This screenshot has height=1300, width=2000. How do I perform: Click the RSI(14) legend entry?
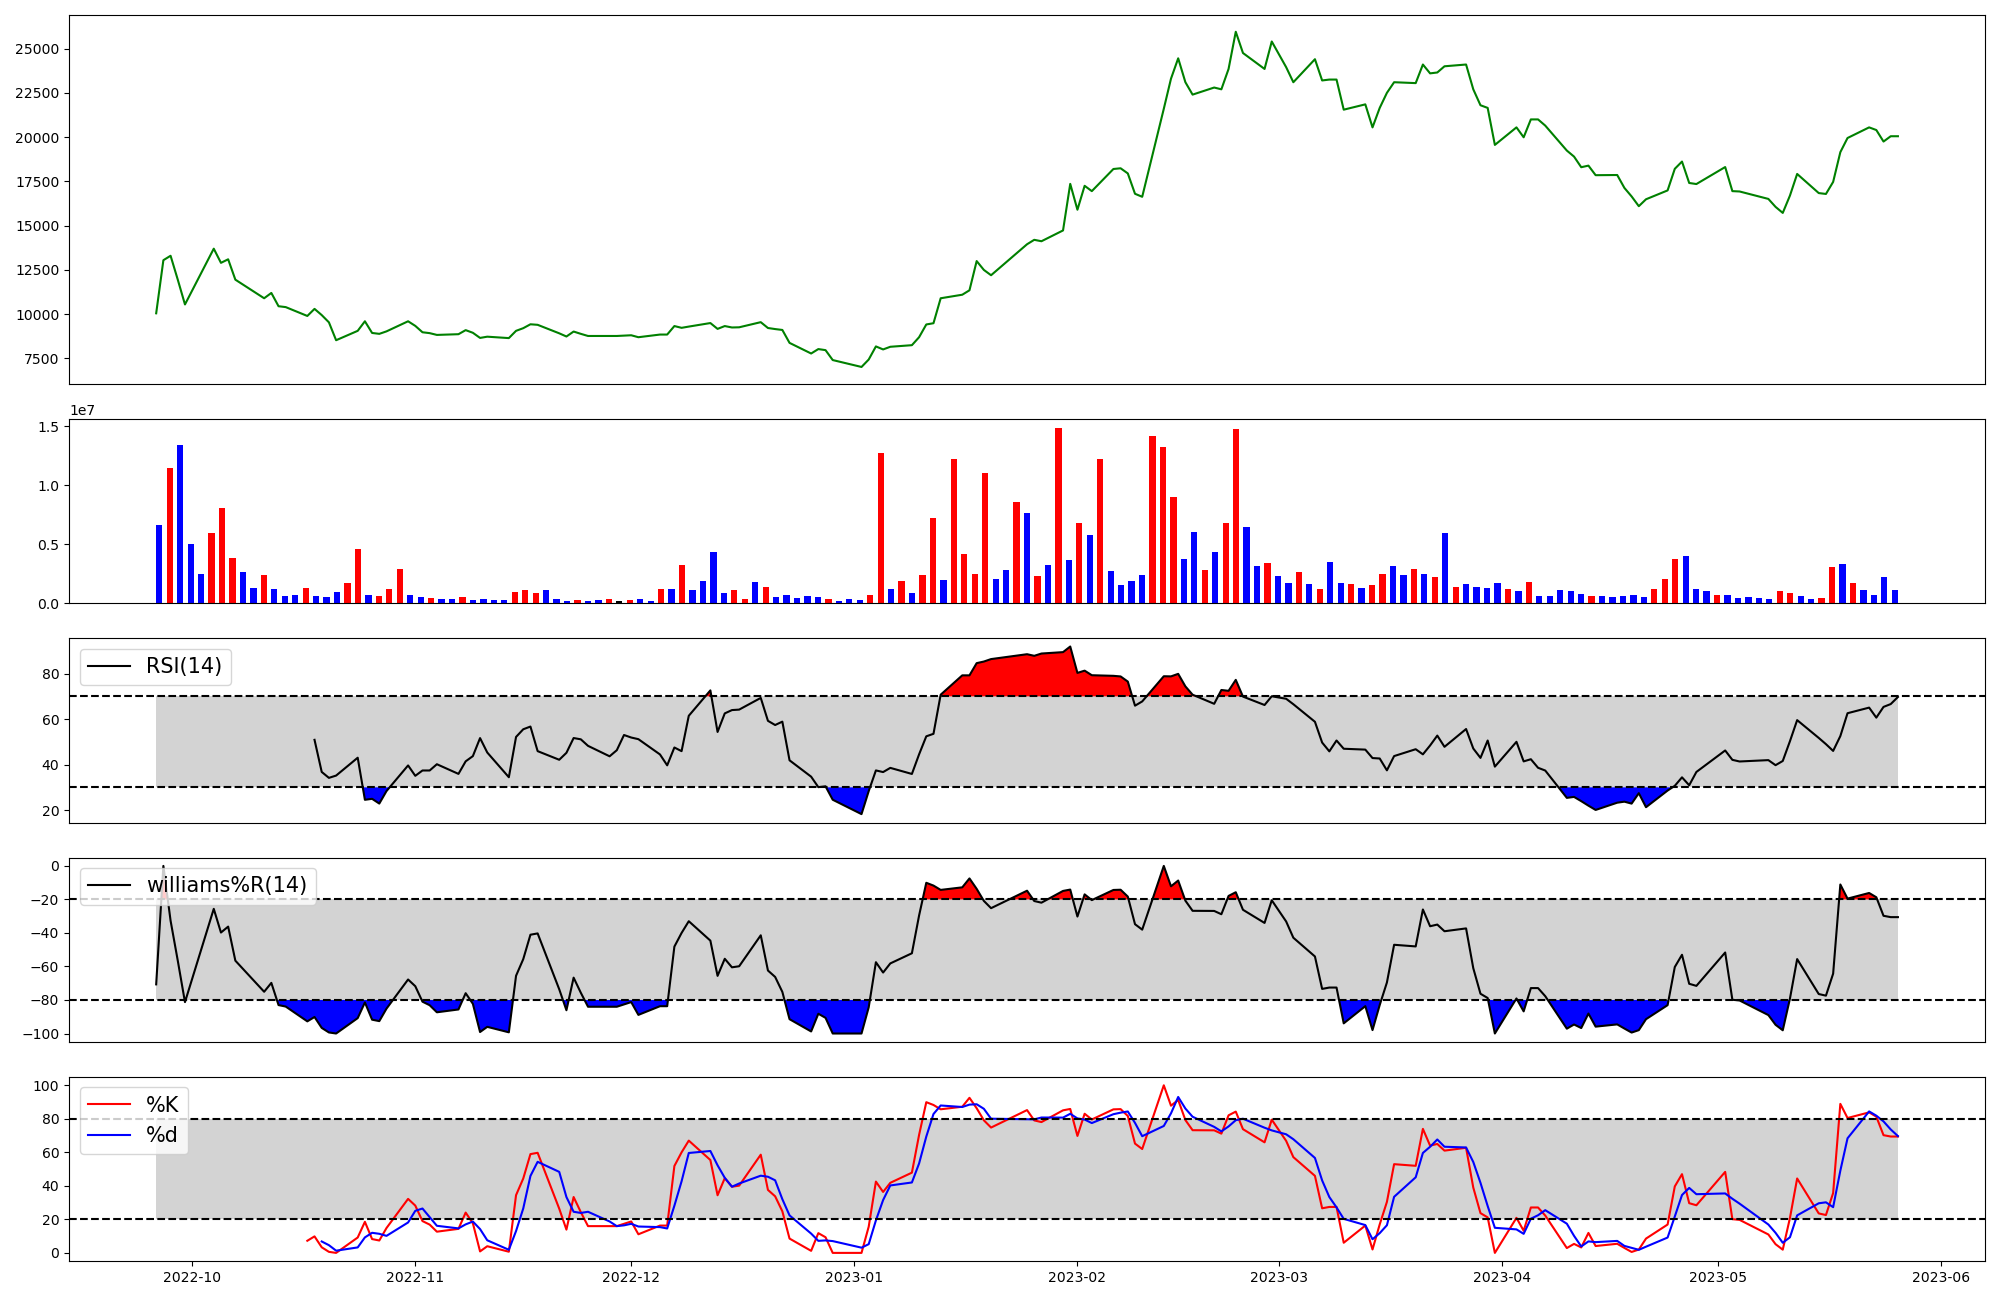coord(184,666)
